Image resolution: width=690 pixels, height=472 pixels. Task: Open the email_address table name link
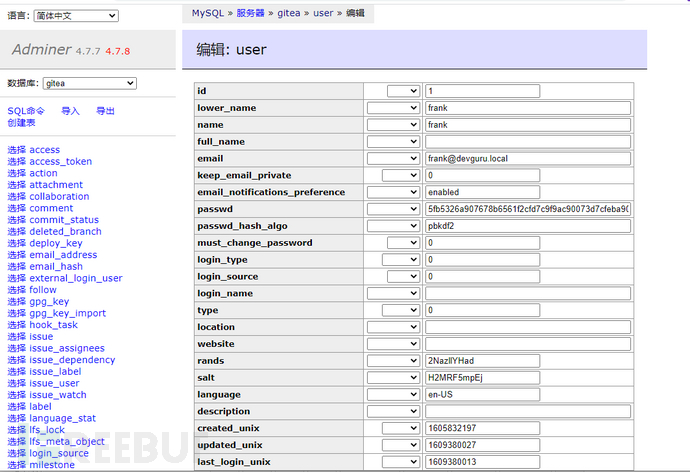63,255
